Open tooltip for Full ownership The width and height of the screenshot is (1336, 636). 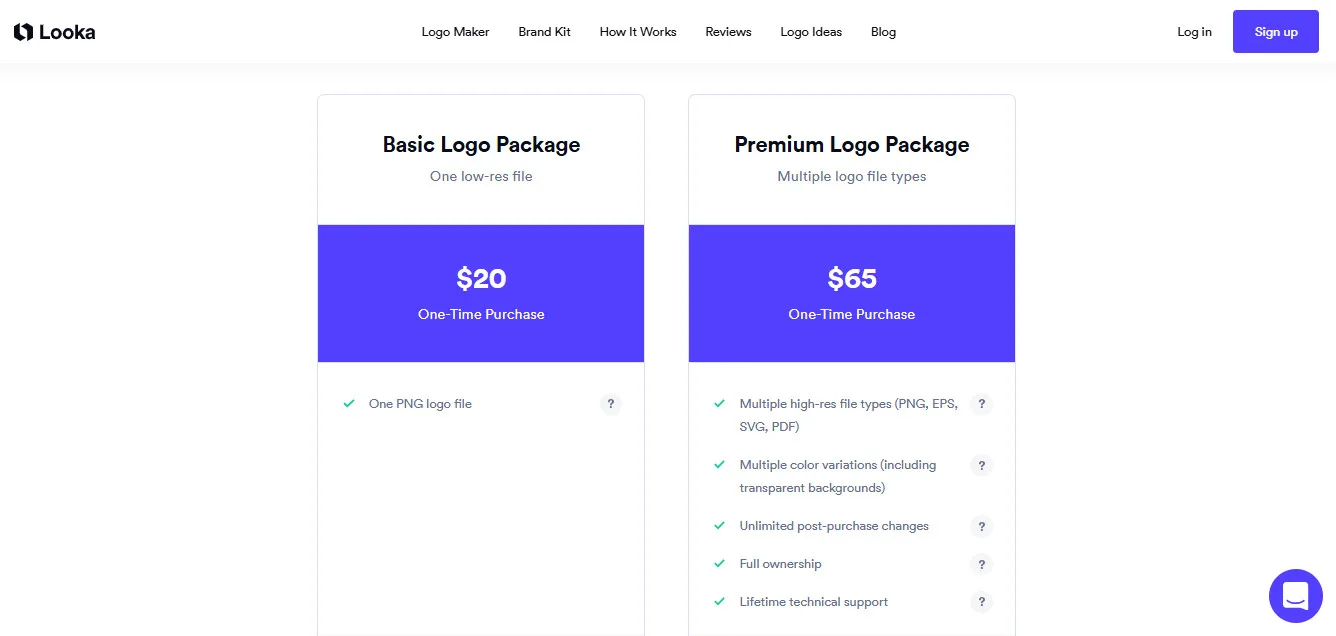click(x=981, y=564)
